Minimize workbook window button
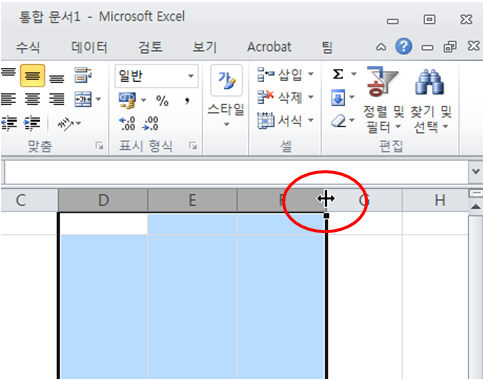The image size is (483, 380). click(x=427, y=48)
